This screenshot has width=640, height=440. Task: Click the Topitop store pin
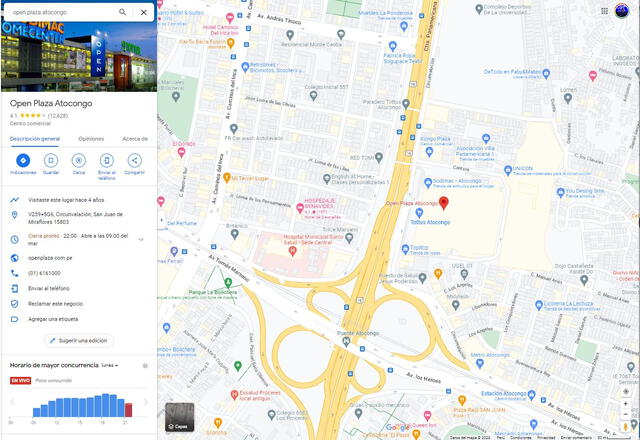point(405,249)
